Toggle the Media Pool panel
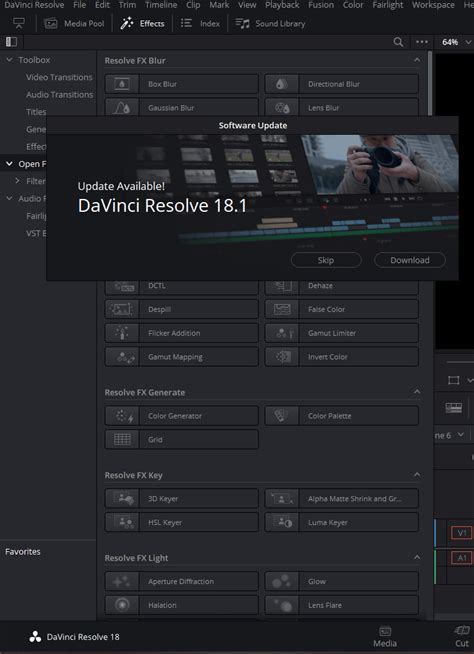The image size is (474, 654). 74,23
